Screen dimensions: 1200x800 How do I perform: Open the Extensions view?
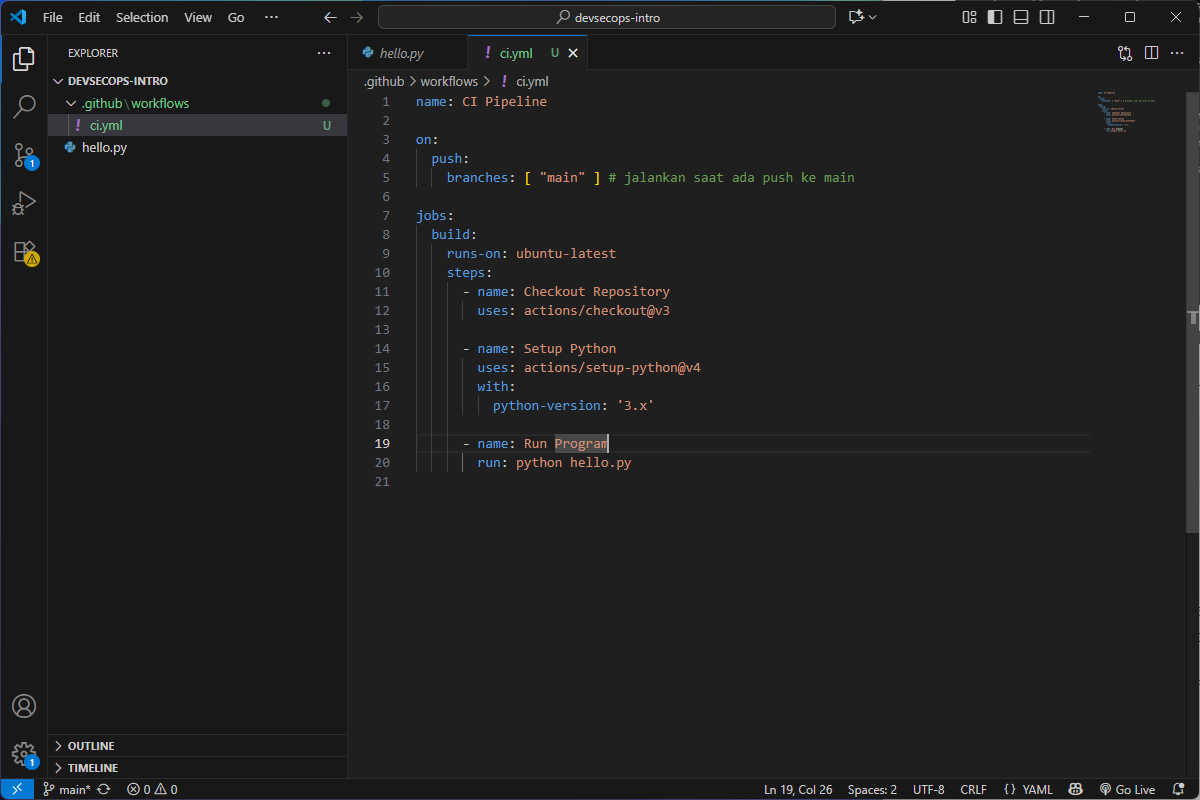24,252
